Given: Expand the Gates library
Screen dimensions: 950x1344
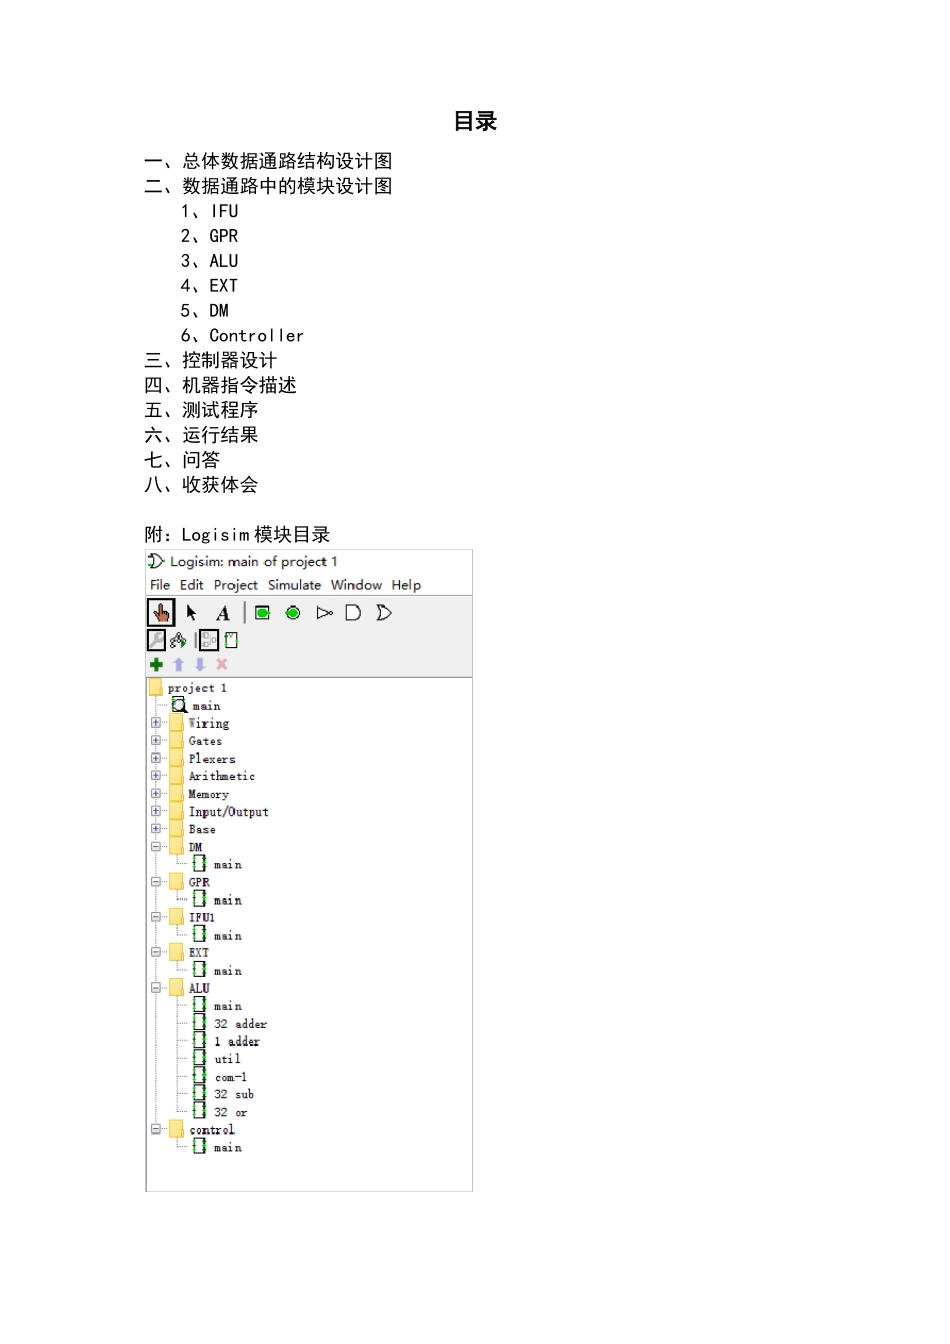Looking at the screenshot, I should (156, 741).
